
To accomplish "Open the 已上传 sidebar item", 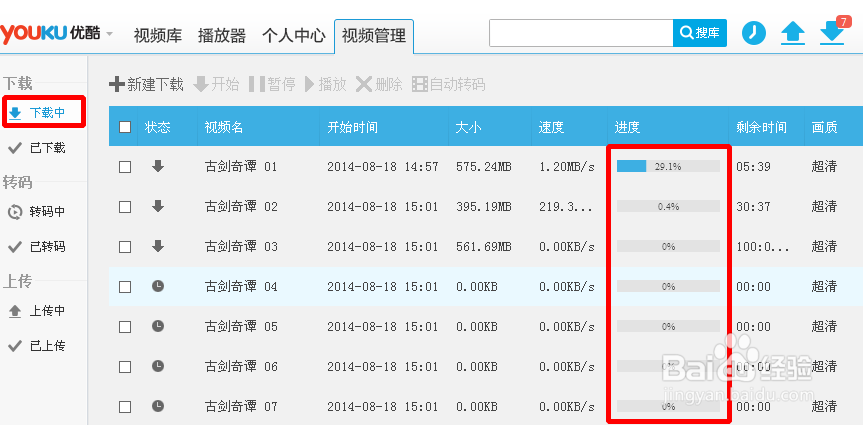I will [37, 346].
